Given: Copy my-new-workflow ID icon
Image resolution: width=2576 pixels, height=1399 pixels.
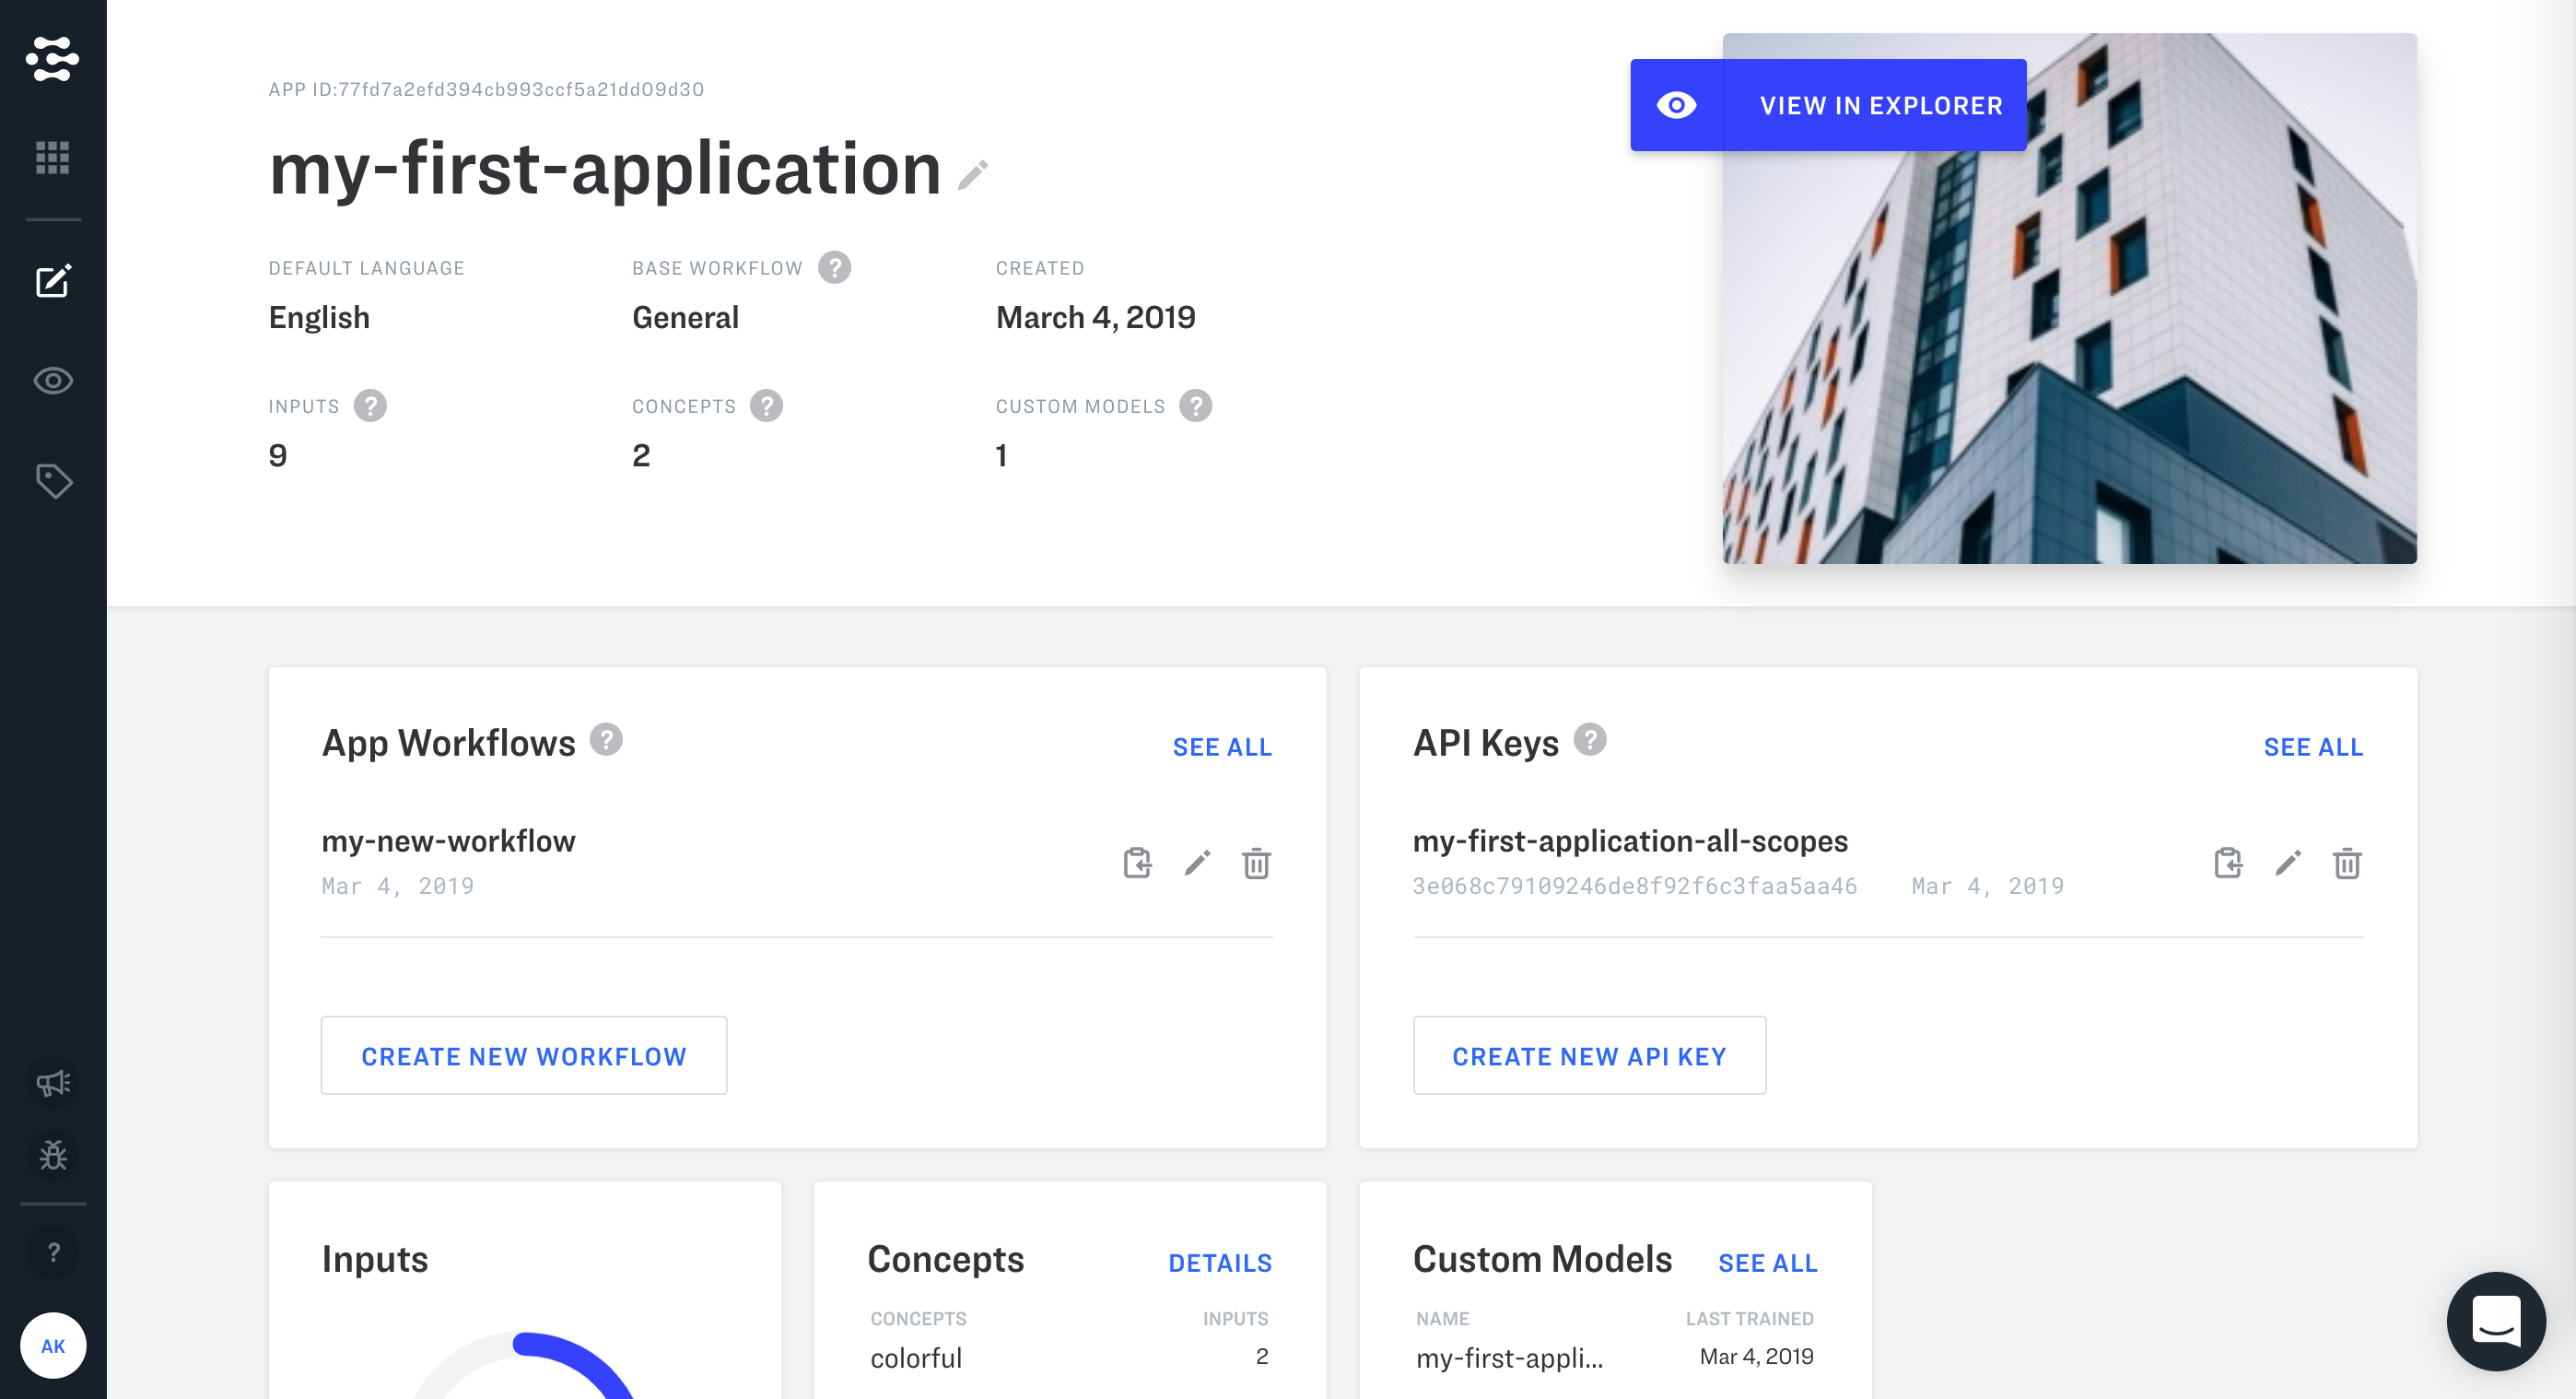Looking at the screenshot, I should pos(1137,862).
